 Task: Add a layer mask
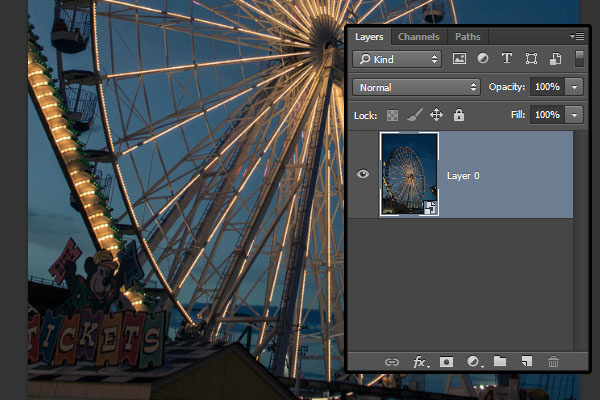[x=446, y=362]
